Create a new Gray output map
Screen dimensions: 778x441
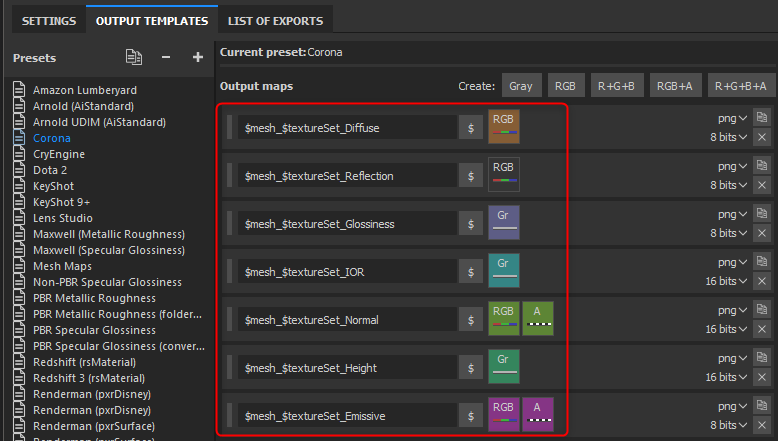click(520, 86)
